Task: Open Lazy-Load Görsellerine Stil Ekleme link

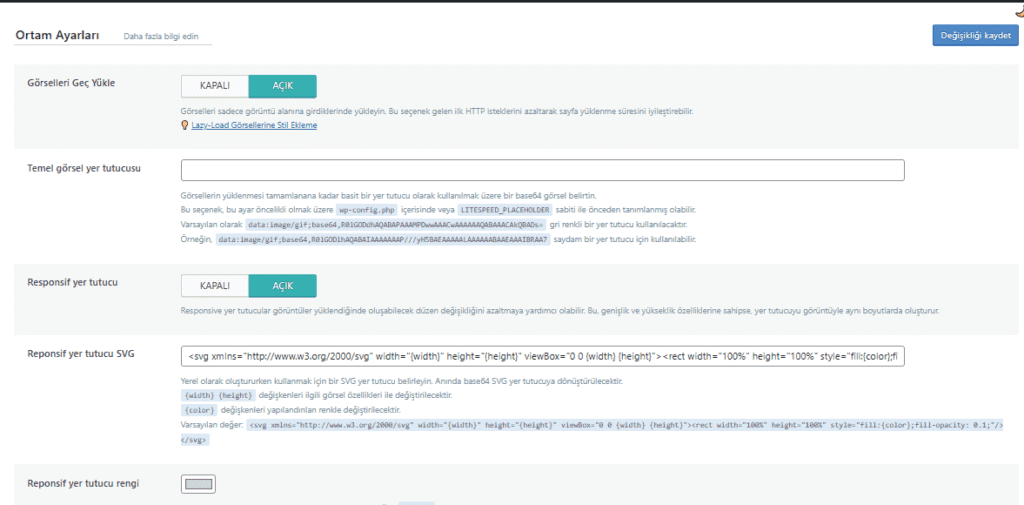Action: pos(254,125)
